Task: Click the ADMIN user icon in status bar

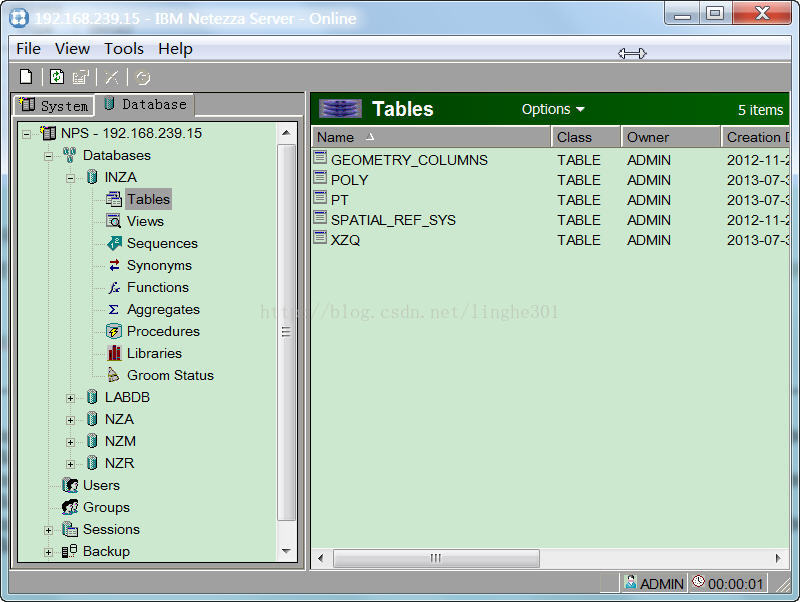Action: (631, 582)
